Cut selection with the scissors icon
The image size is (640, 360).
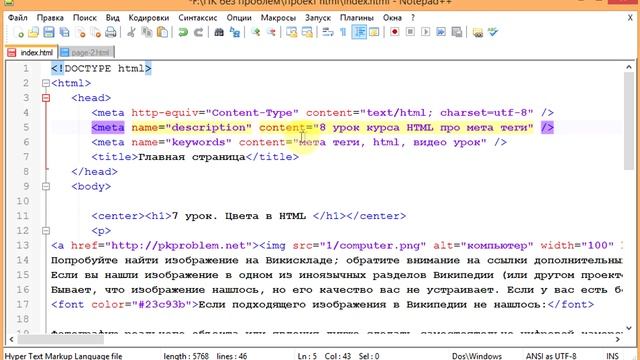click(x=131, y=32)
